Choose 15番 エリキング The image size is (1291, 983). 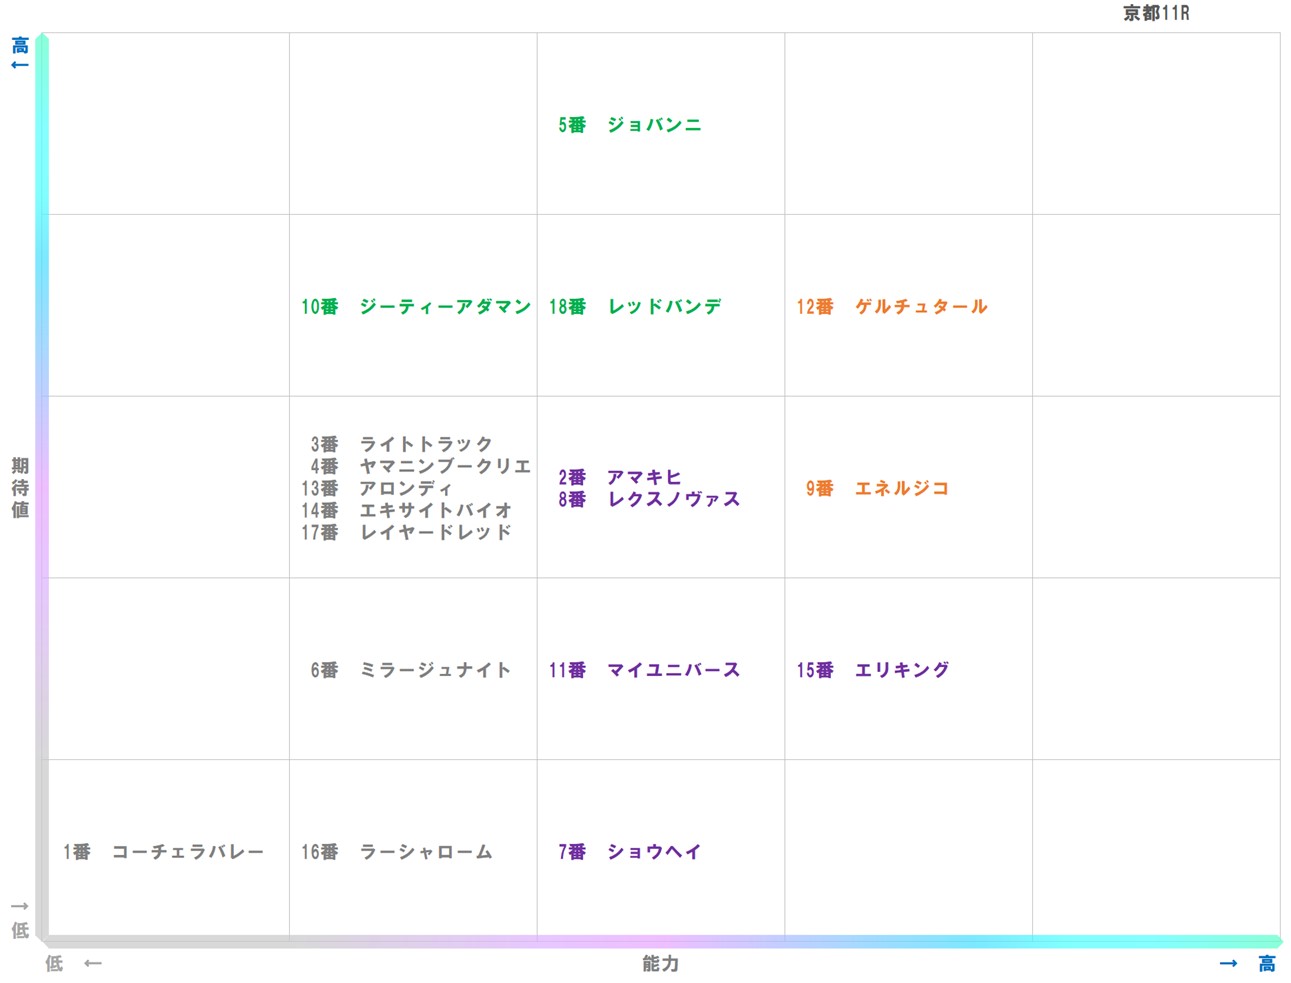(x=873, y=670)
